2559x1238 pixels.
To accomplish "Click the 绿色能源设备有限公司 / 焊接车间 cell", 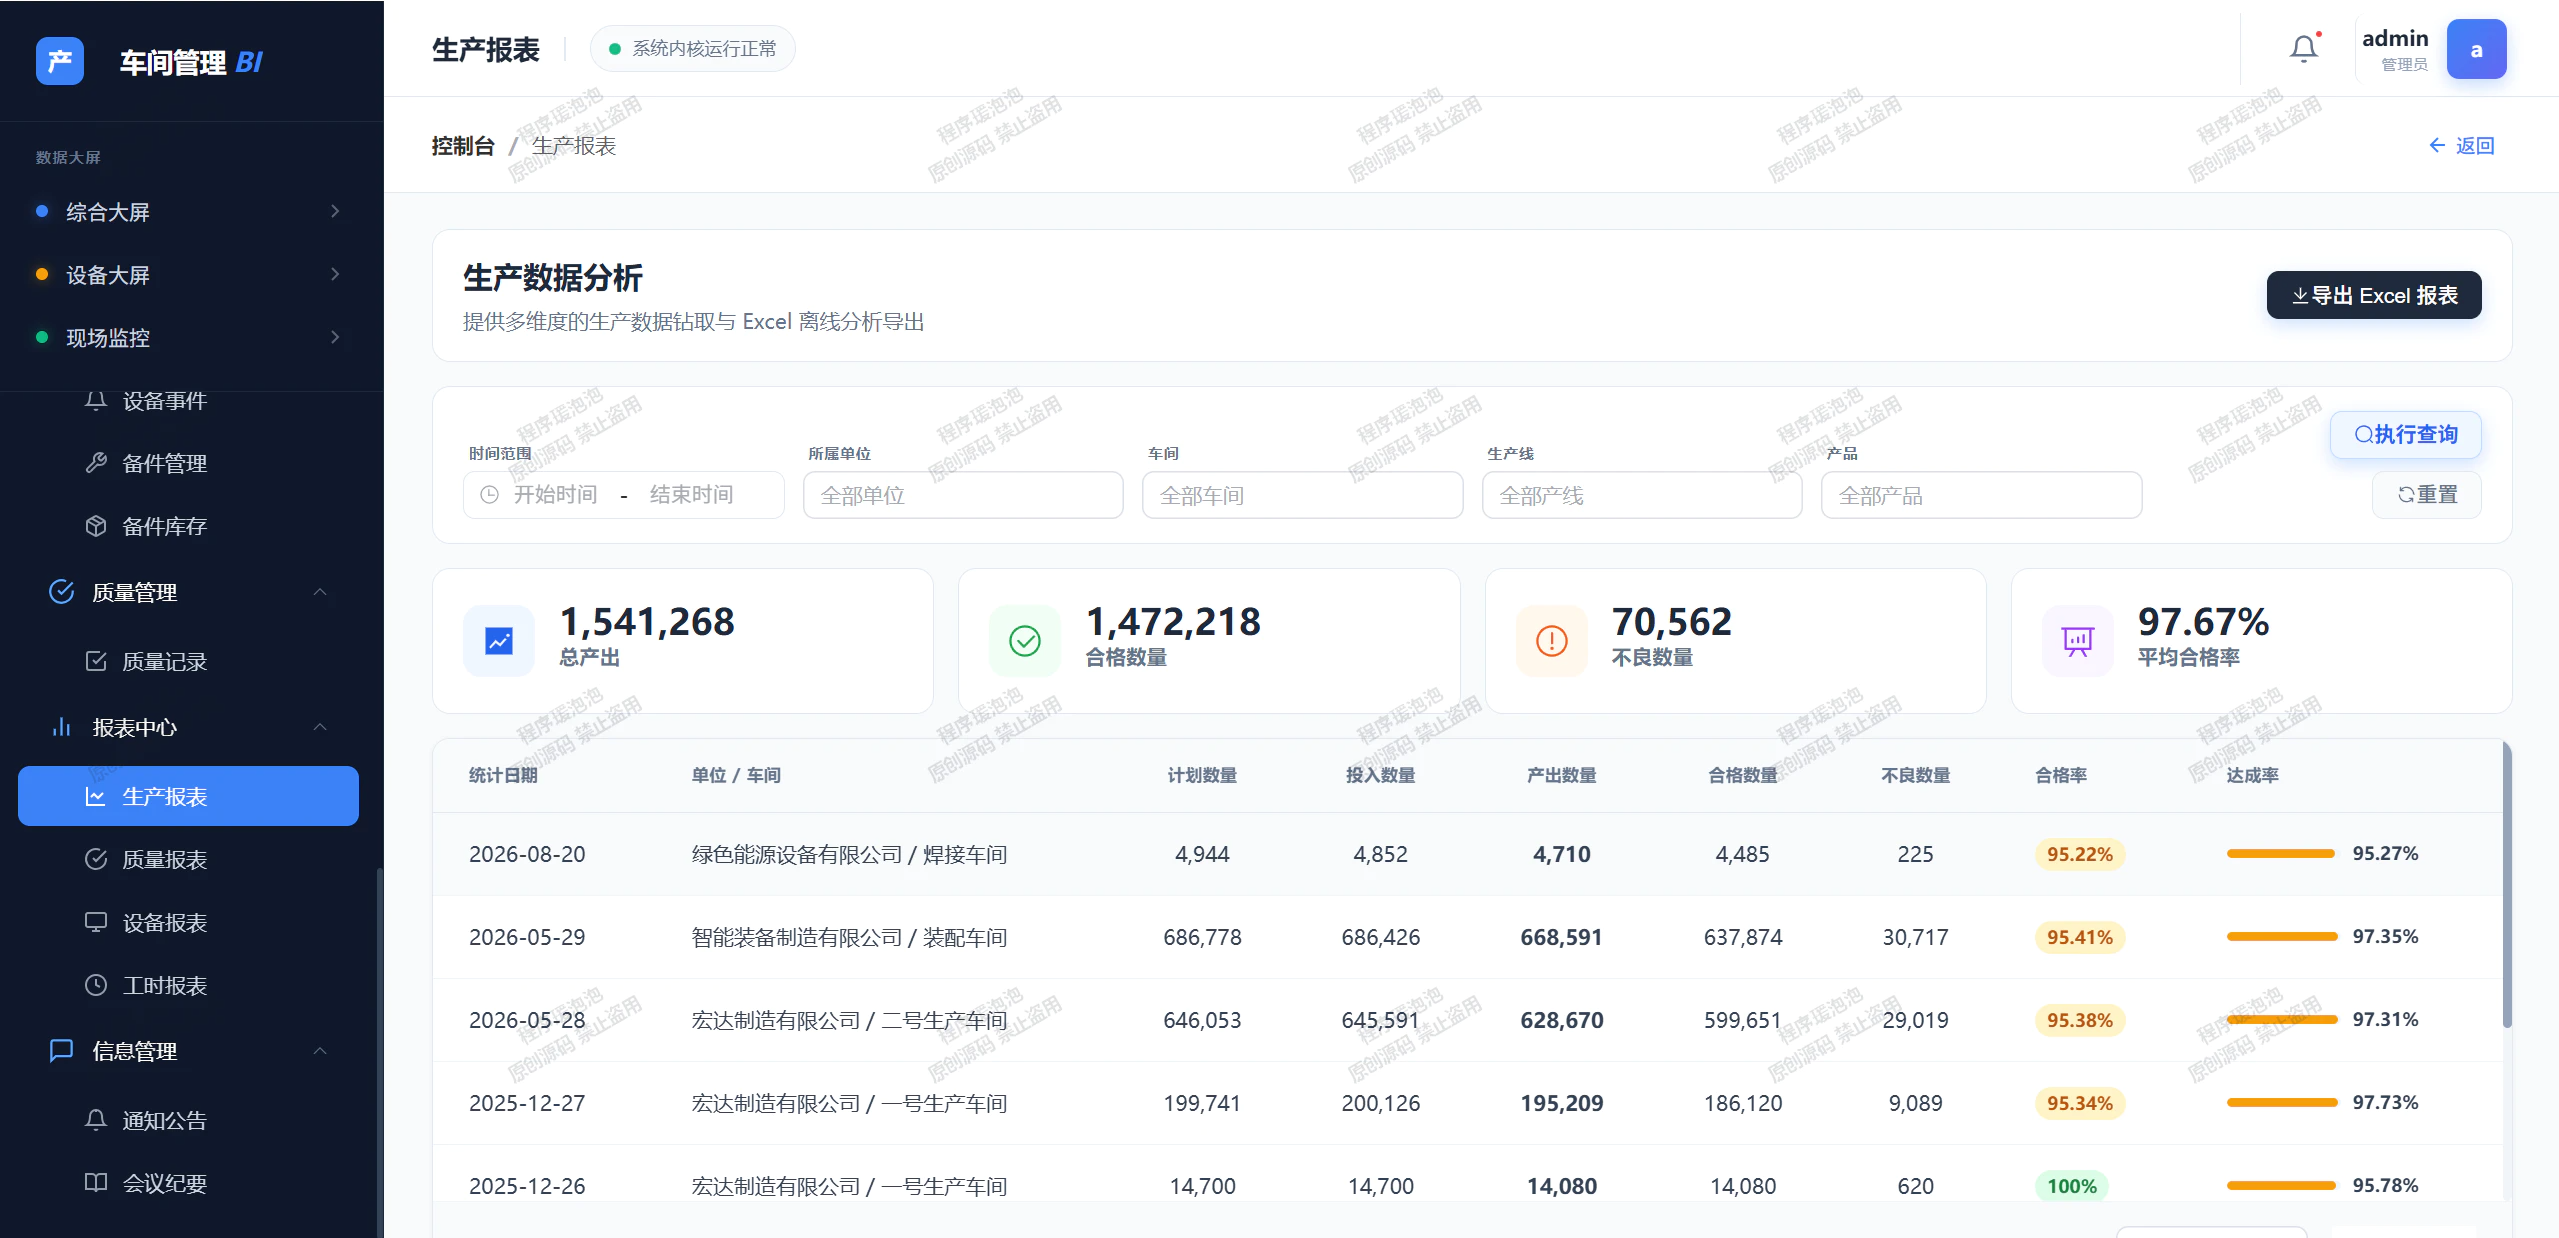I will point(848,854).
